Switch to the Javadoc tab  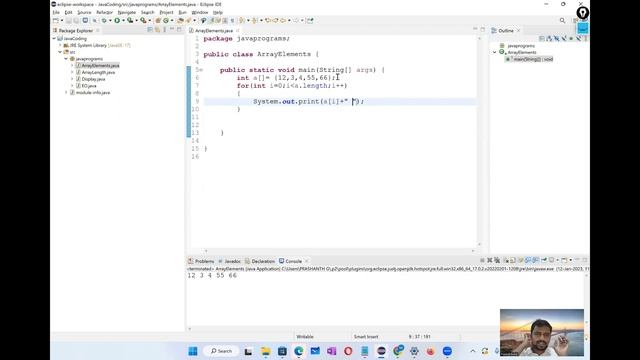point(229,261)
